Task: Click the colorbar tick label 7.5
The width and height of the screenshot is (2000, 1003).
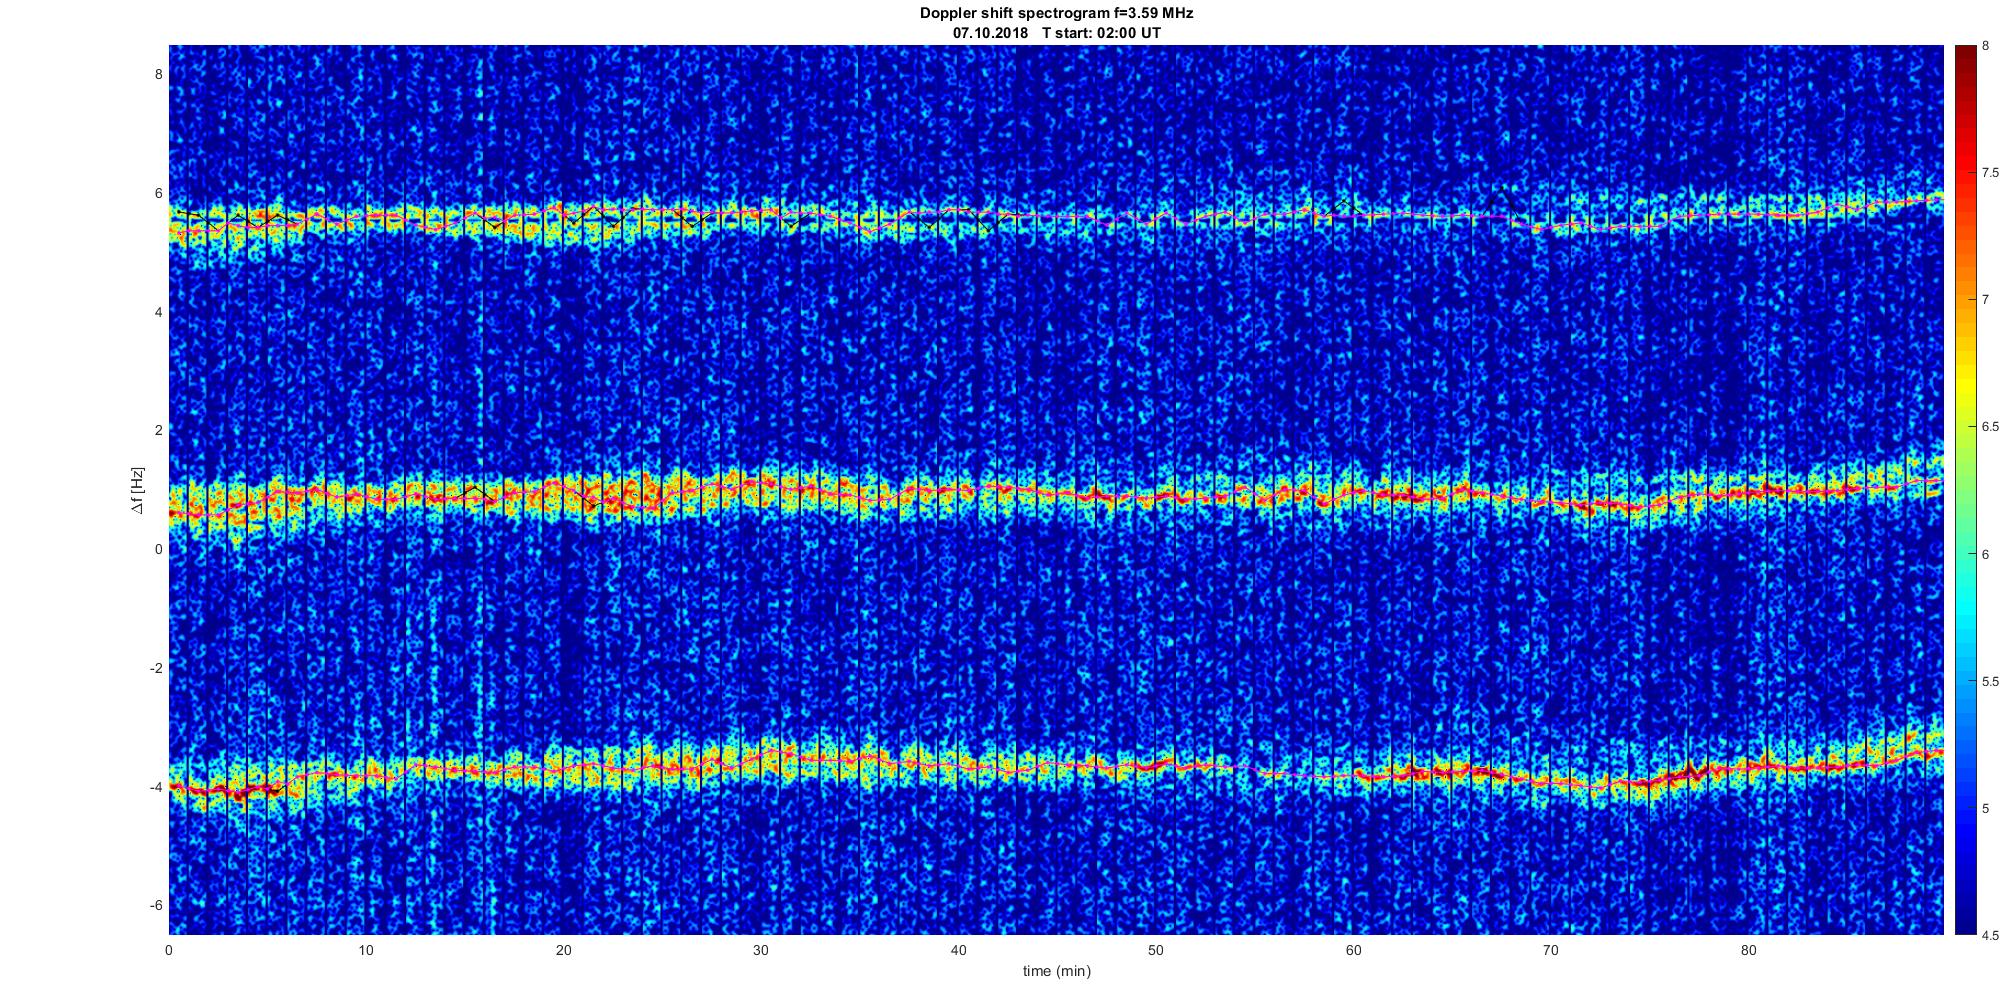Action: point(1991,173)
